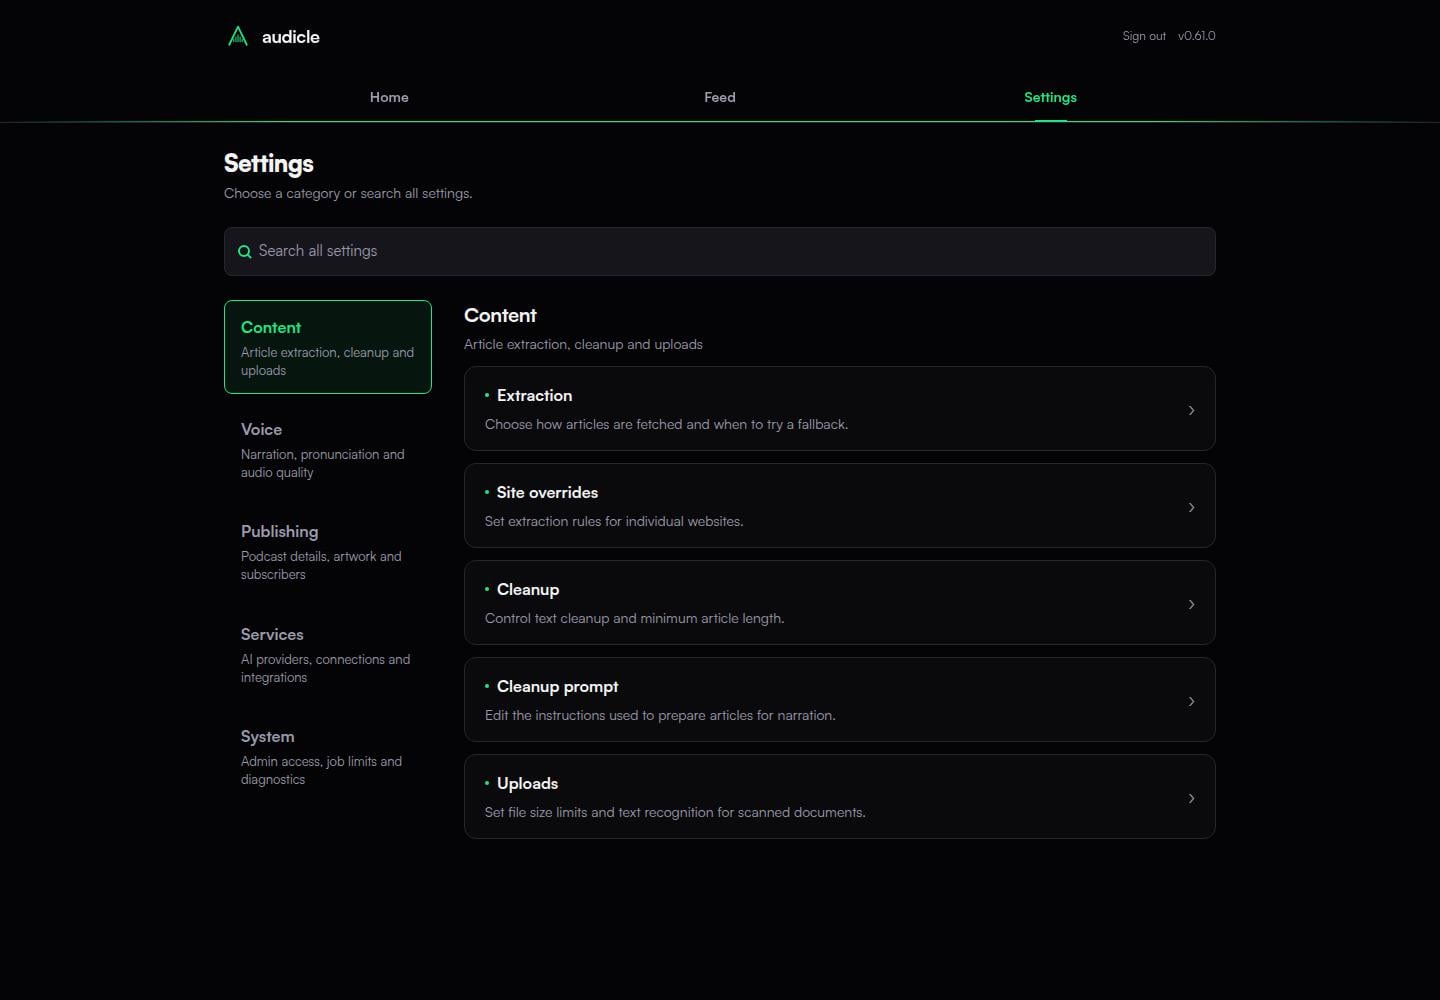
Task: Click the search magnifier icon
Action: pos(244,252)
